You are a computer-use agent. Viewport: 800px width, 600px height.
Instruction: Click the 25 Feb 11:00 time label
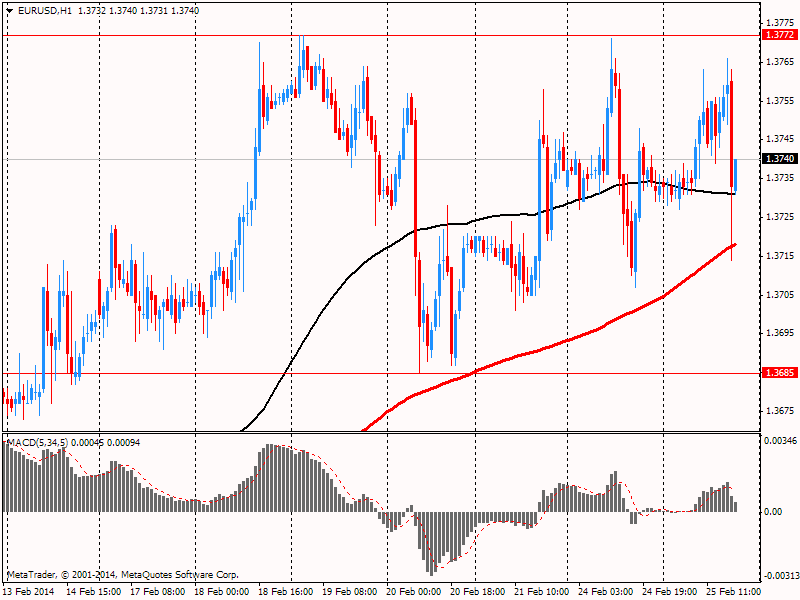tap(732, 592)
